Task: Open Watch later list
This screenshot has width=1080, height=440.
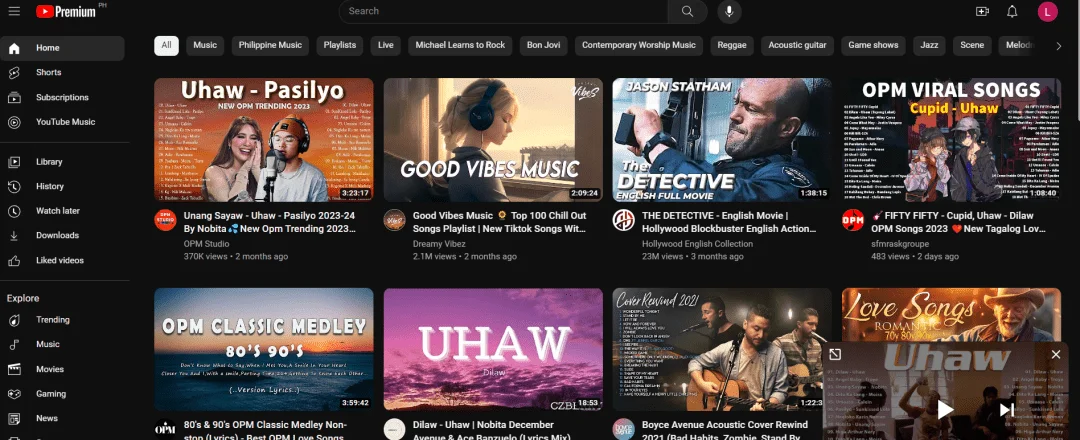Action: coord(62,211)
